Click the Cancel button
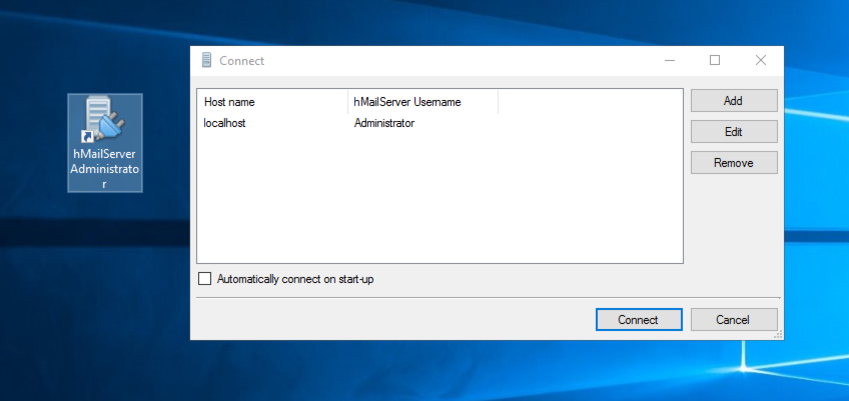This screenshot has width=849, height=401. [x=734, y=319]
